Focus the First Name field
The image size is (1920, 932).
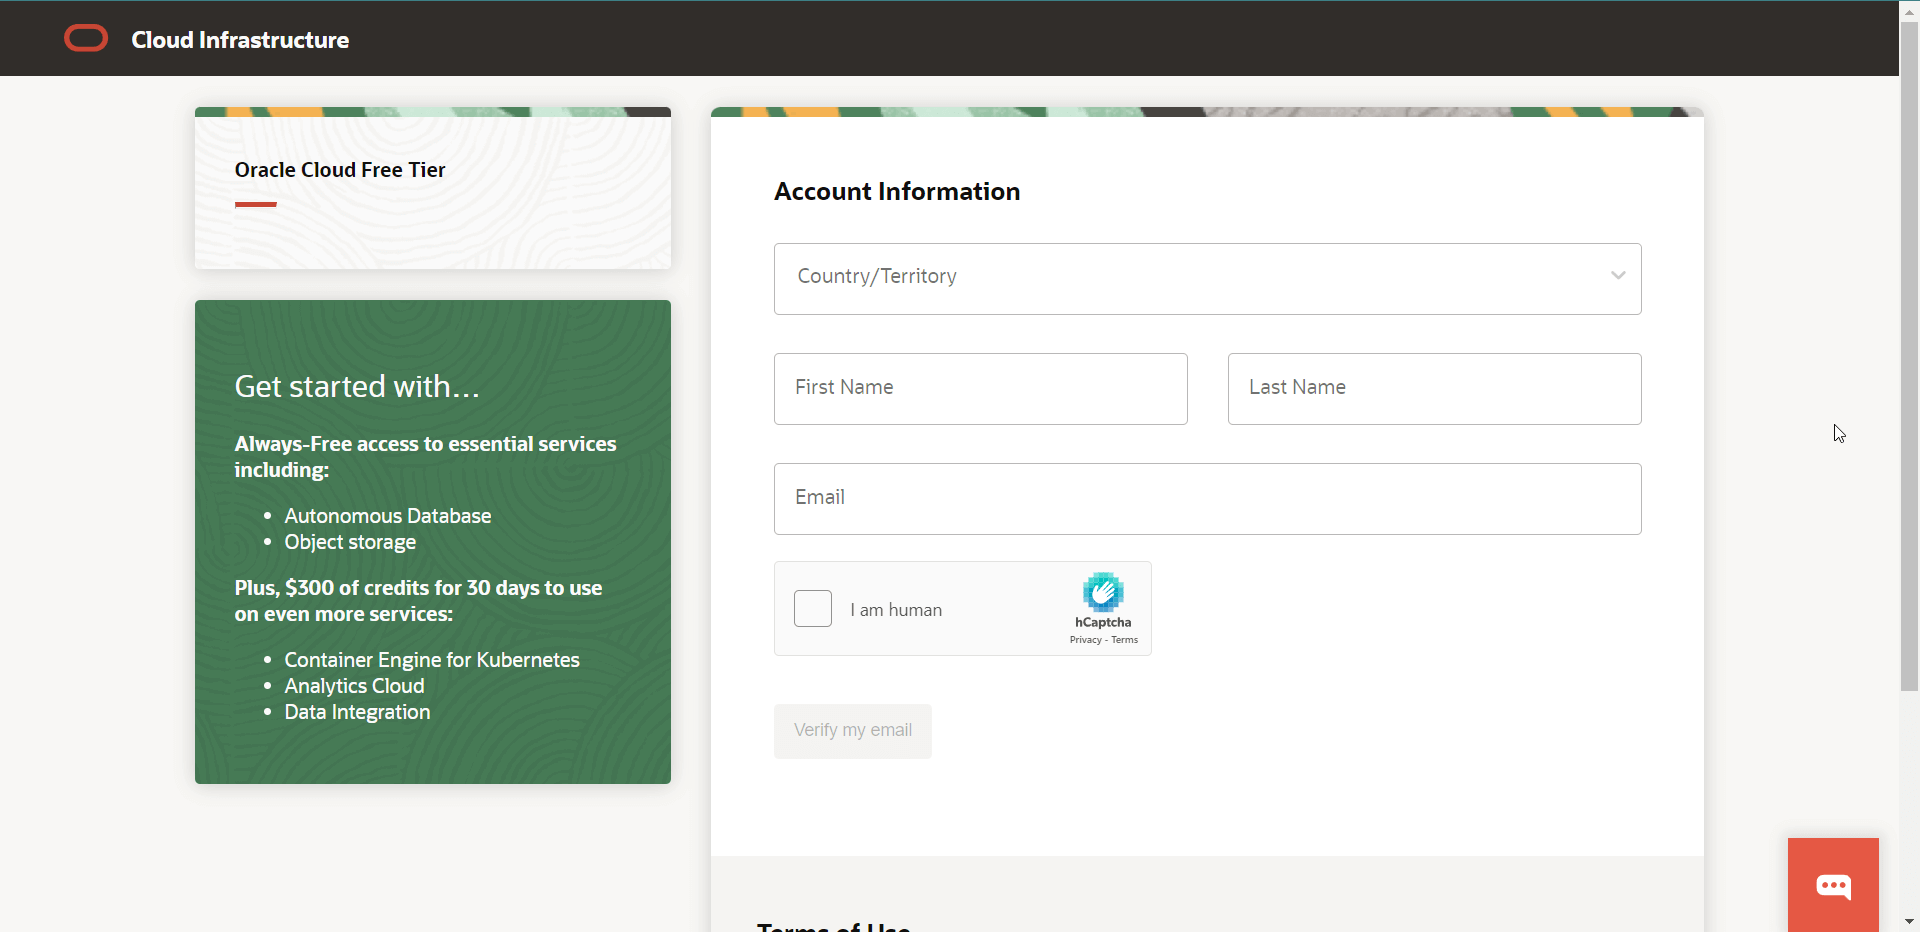[980, 389]
